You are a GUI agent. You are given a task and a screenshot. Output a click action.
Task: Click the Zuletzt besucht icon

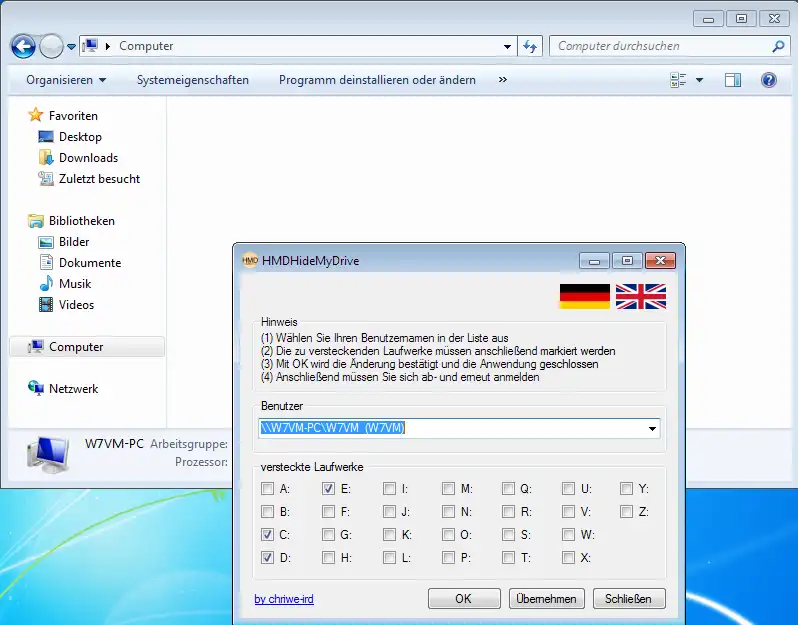click(46, 178)
